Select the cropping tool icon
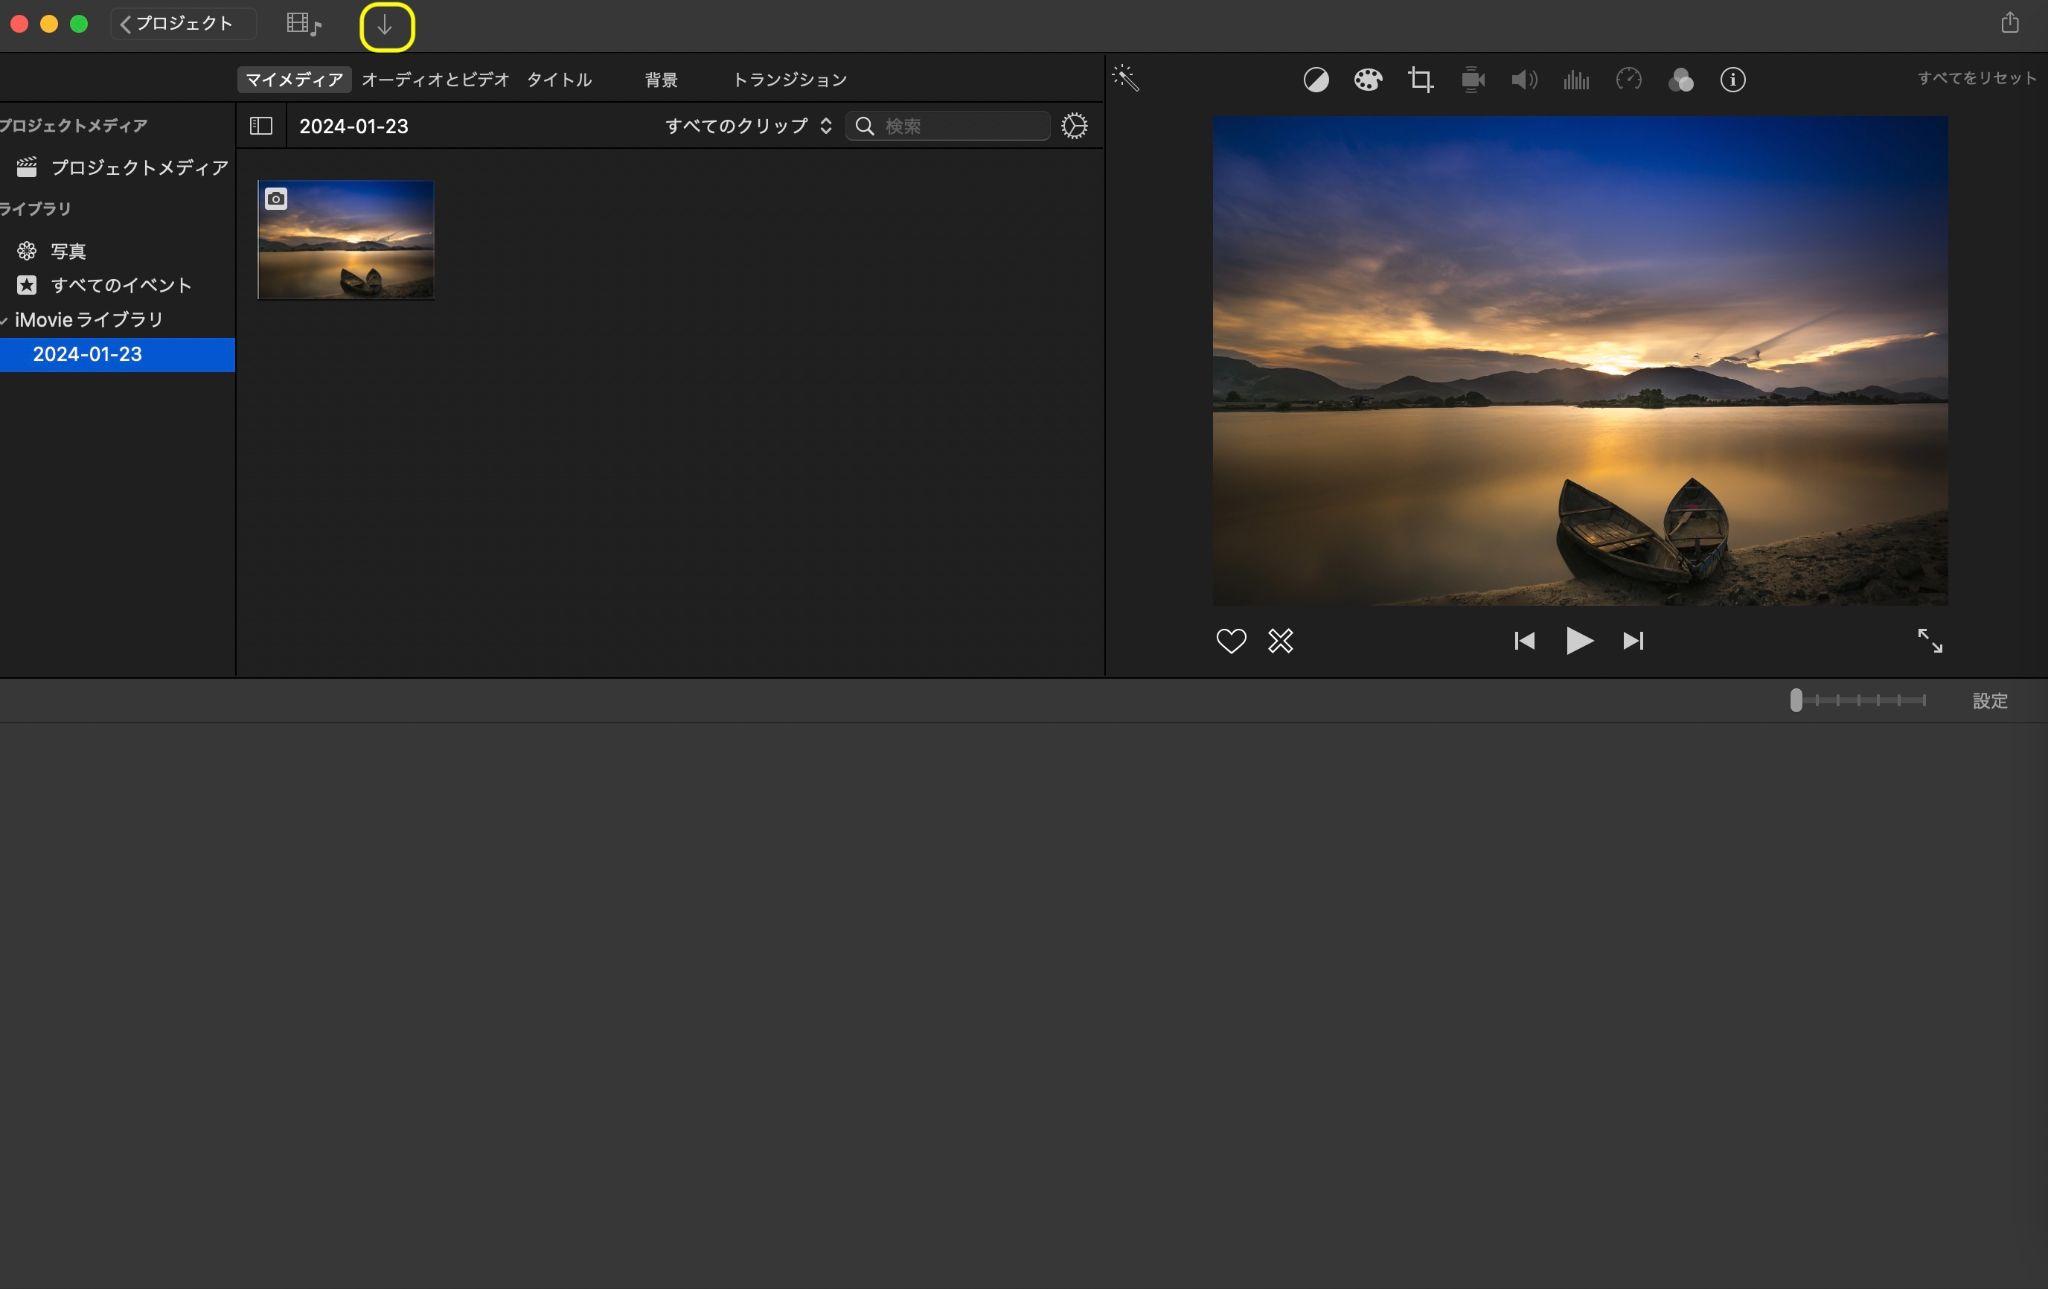Image resolution: width=2048 pixels, height=1289 pixels. pyautogui.click(x=1420, y=80)
